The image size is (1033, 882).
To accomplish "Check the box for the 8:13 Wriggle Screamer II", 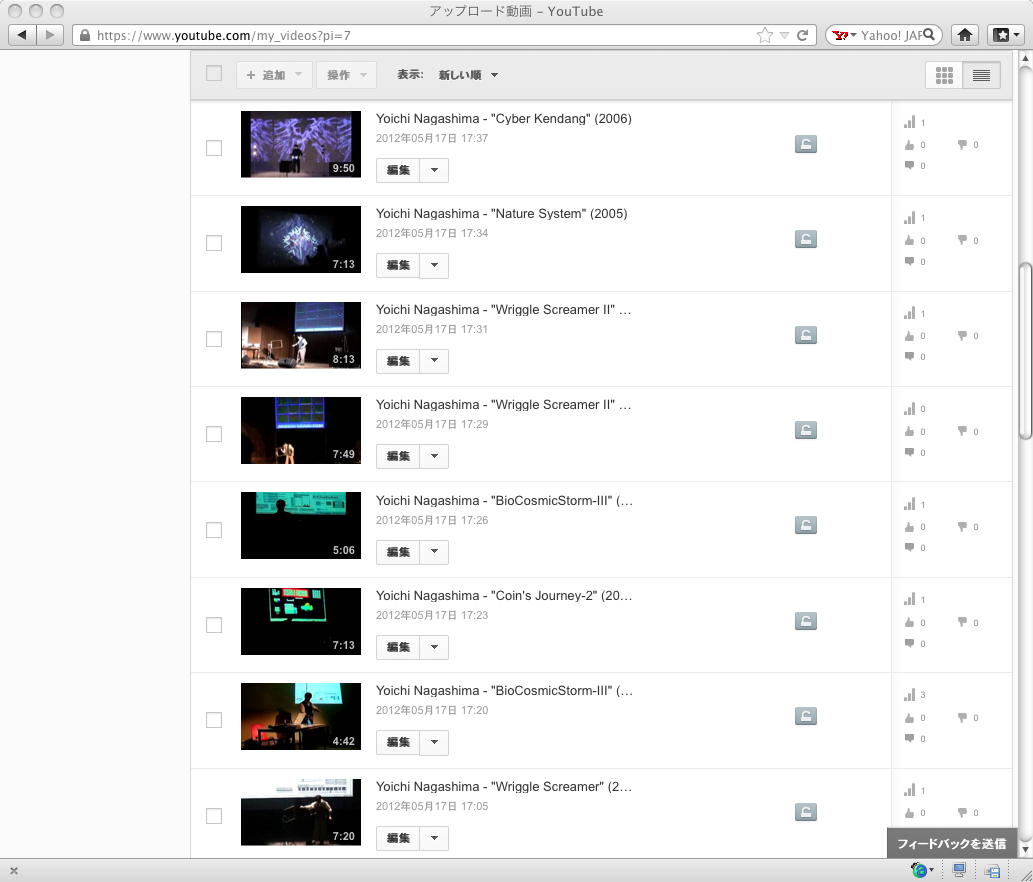I will coord(214,339).
